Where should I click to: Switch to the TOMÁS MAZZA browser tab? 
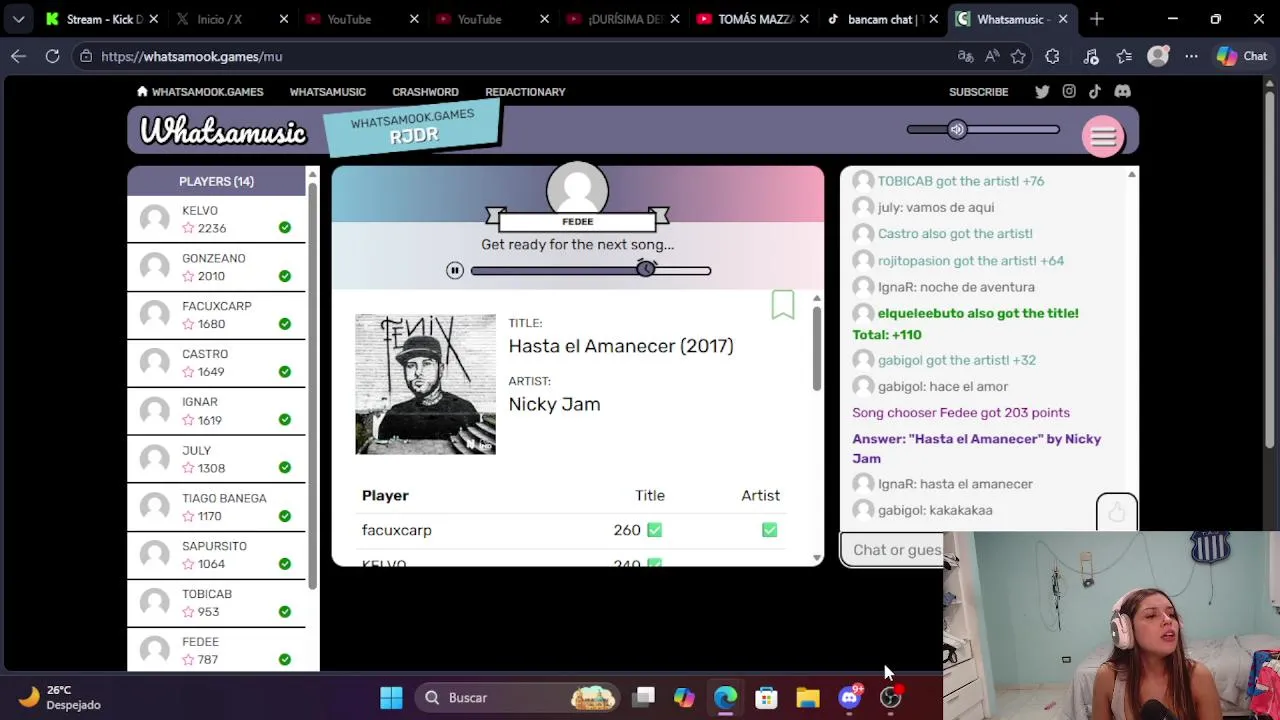click(x=754, y=19)
